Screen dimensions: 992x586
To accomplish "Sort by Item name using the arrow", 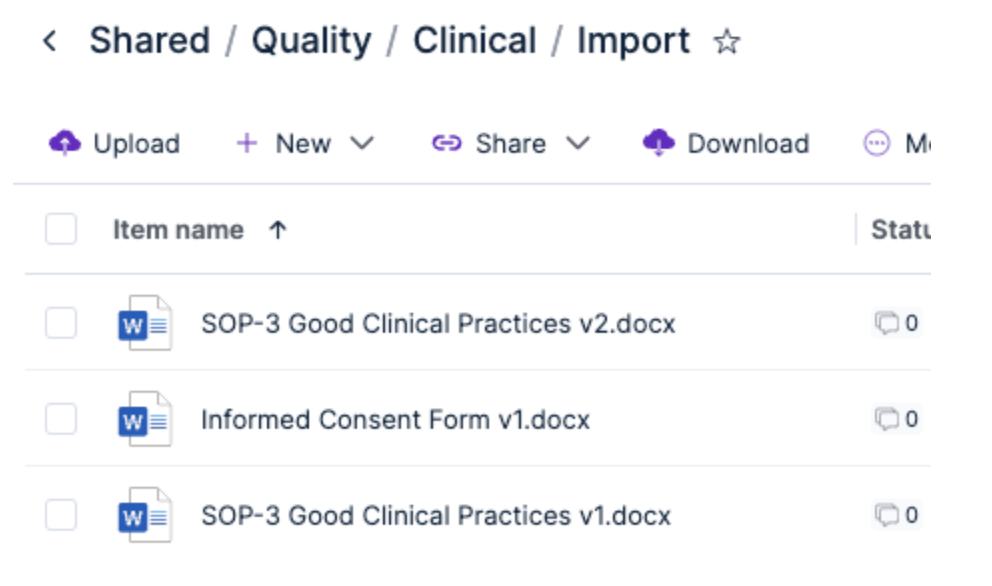I will 278,230.
